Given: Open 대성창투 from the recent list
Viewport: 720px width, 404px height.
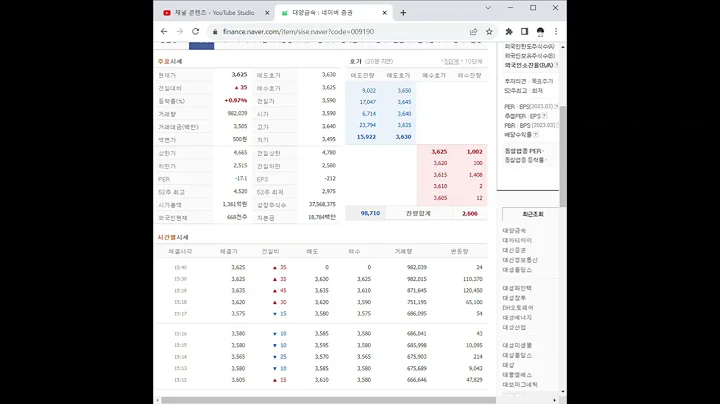Looking at the screenshot, I should click(x=514, y=298).
